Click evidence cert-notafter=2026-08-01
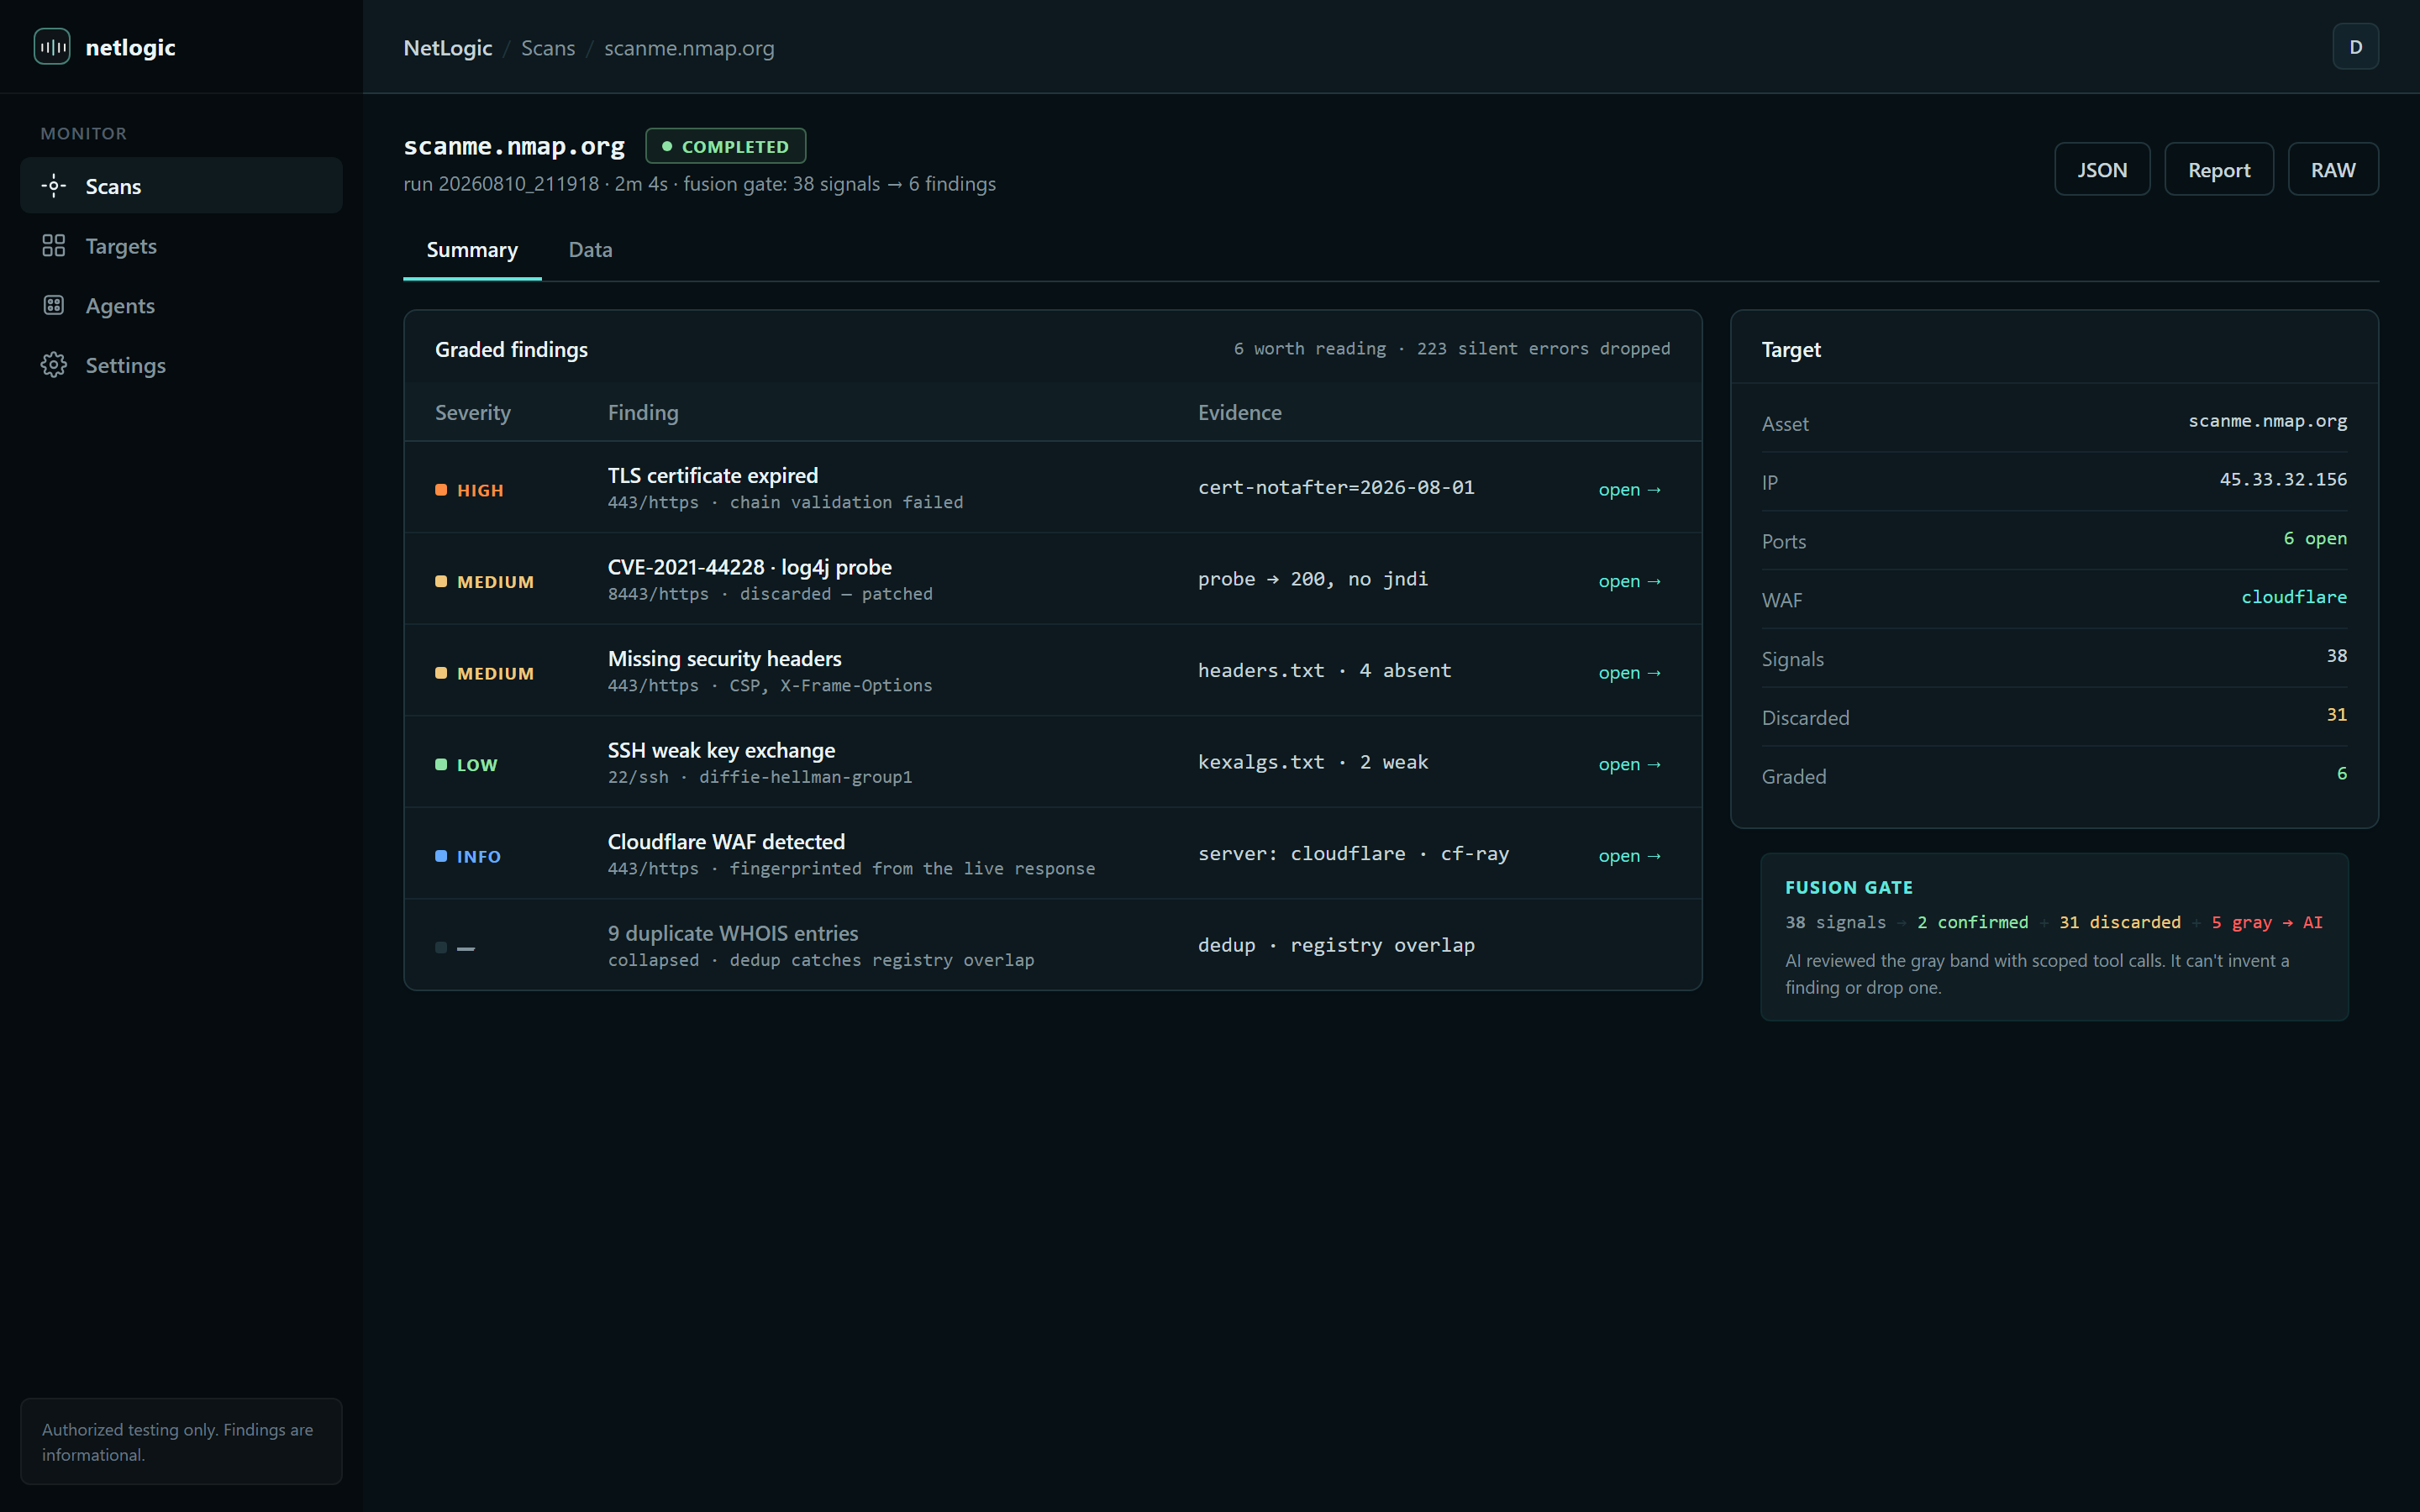The width and height of the screenshot is (2420, 1512). coord(1336,487)
